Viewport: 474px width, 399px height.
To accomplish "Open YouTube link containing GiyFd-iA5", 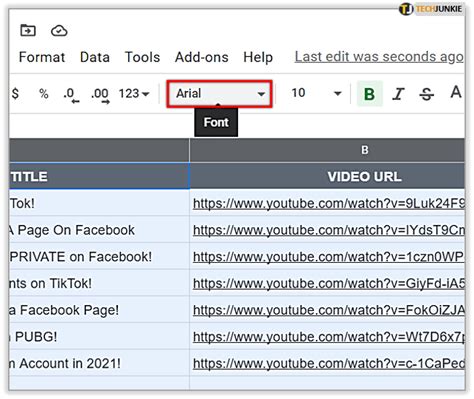I will [328, 283].
